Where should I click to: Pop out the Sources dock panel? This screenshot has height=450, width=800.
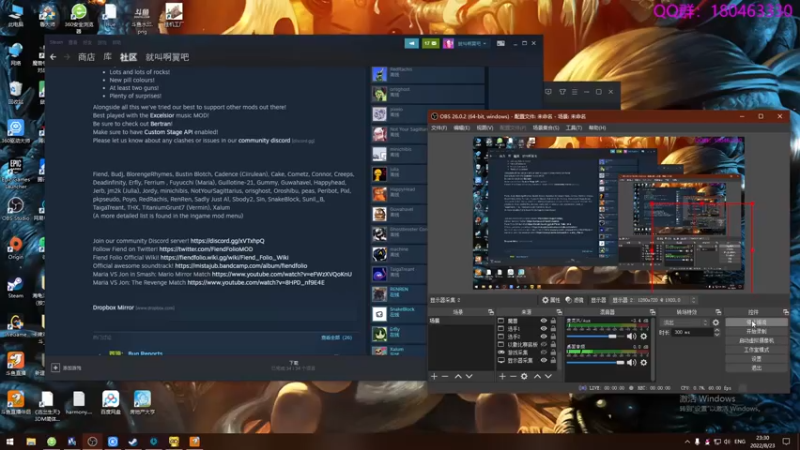coord(559,312)
